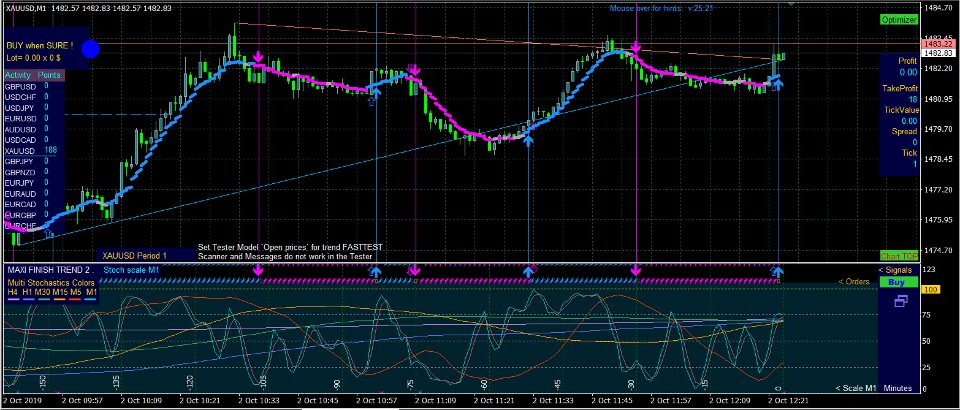
Task: Click the white 1482.83 current price tag
Action: 939,53
